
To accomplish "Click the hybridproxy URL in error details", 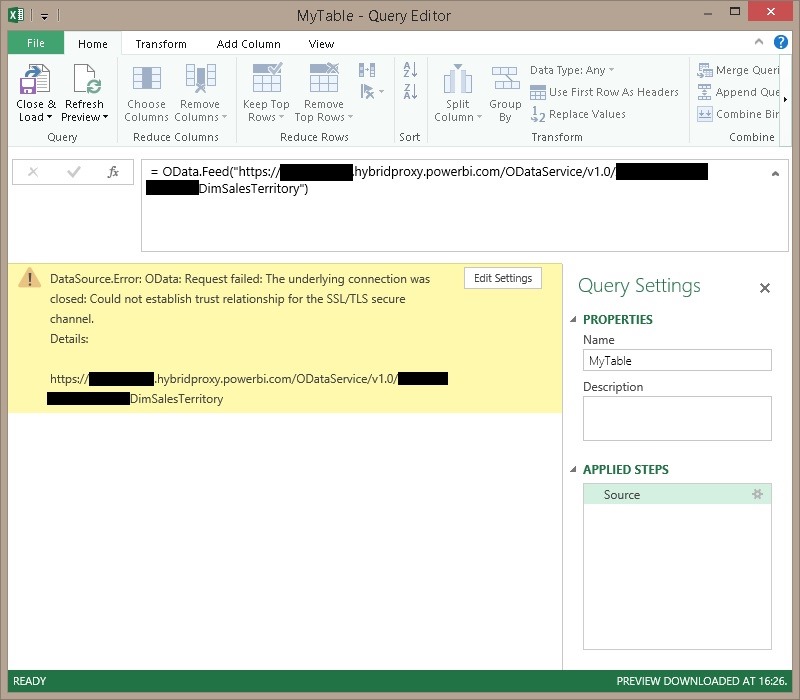I will click(x=247, y=388).
